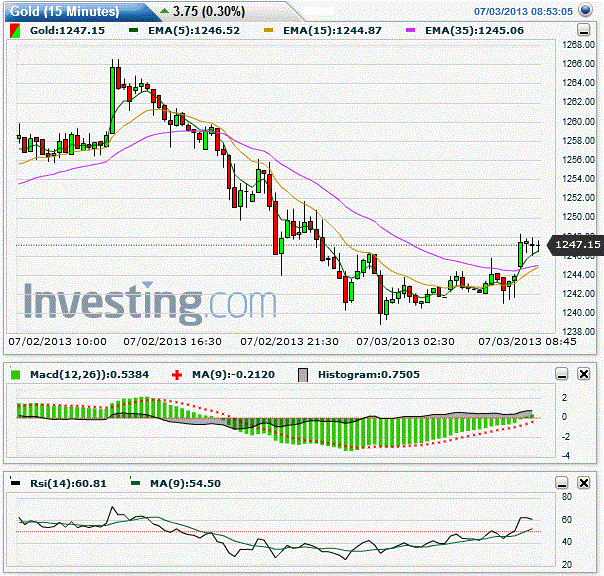Minimize the MACD indicator panel
604x576 pixels.
pyautogui.click(x=562, y=374)
